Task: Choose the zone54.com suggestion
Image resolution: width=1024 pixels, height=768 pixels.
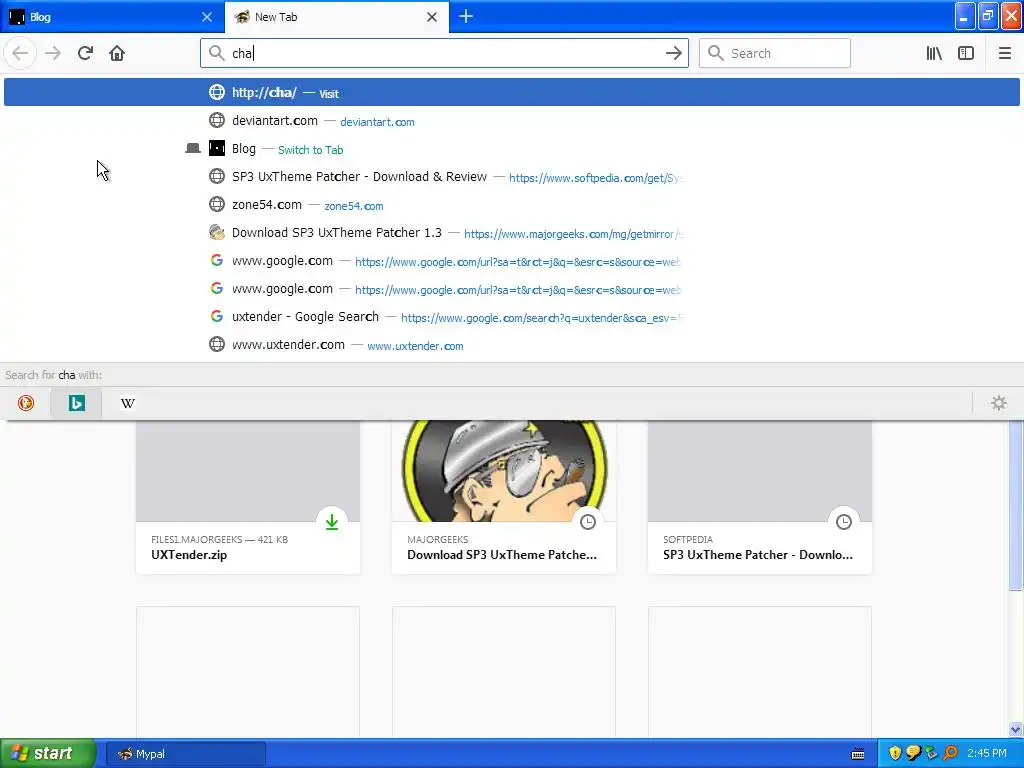Action: click(512, 205)
